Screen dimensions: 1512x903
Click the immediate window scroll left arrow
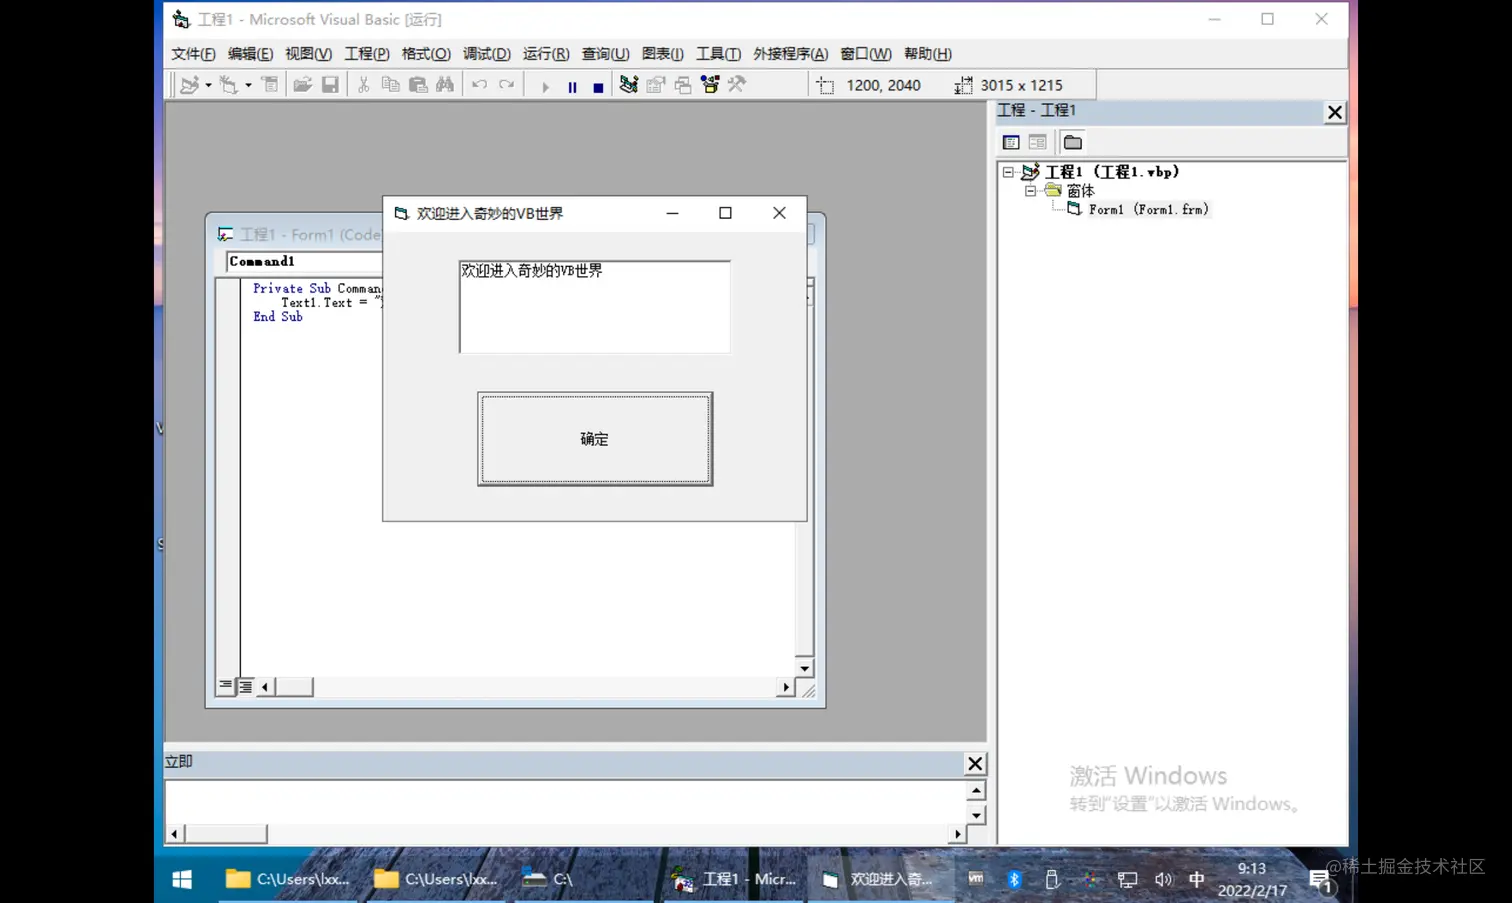(174, 834)
